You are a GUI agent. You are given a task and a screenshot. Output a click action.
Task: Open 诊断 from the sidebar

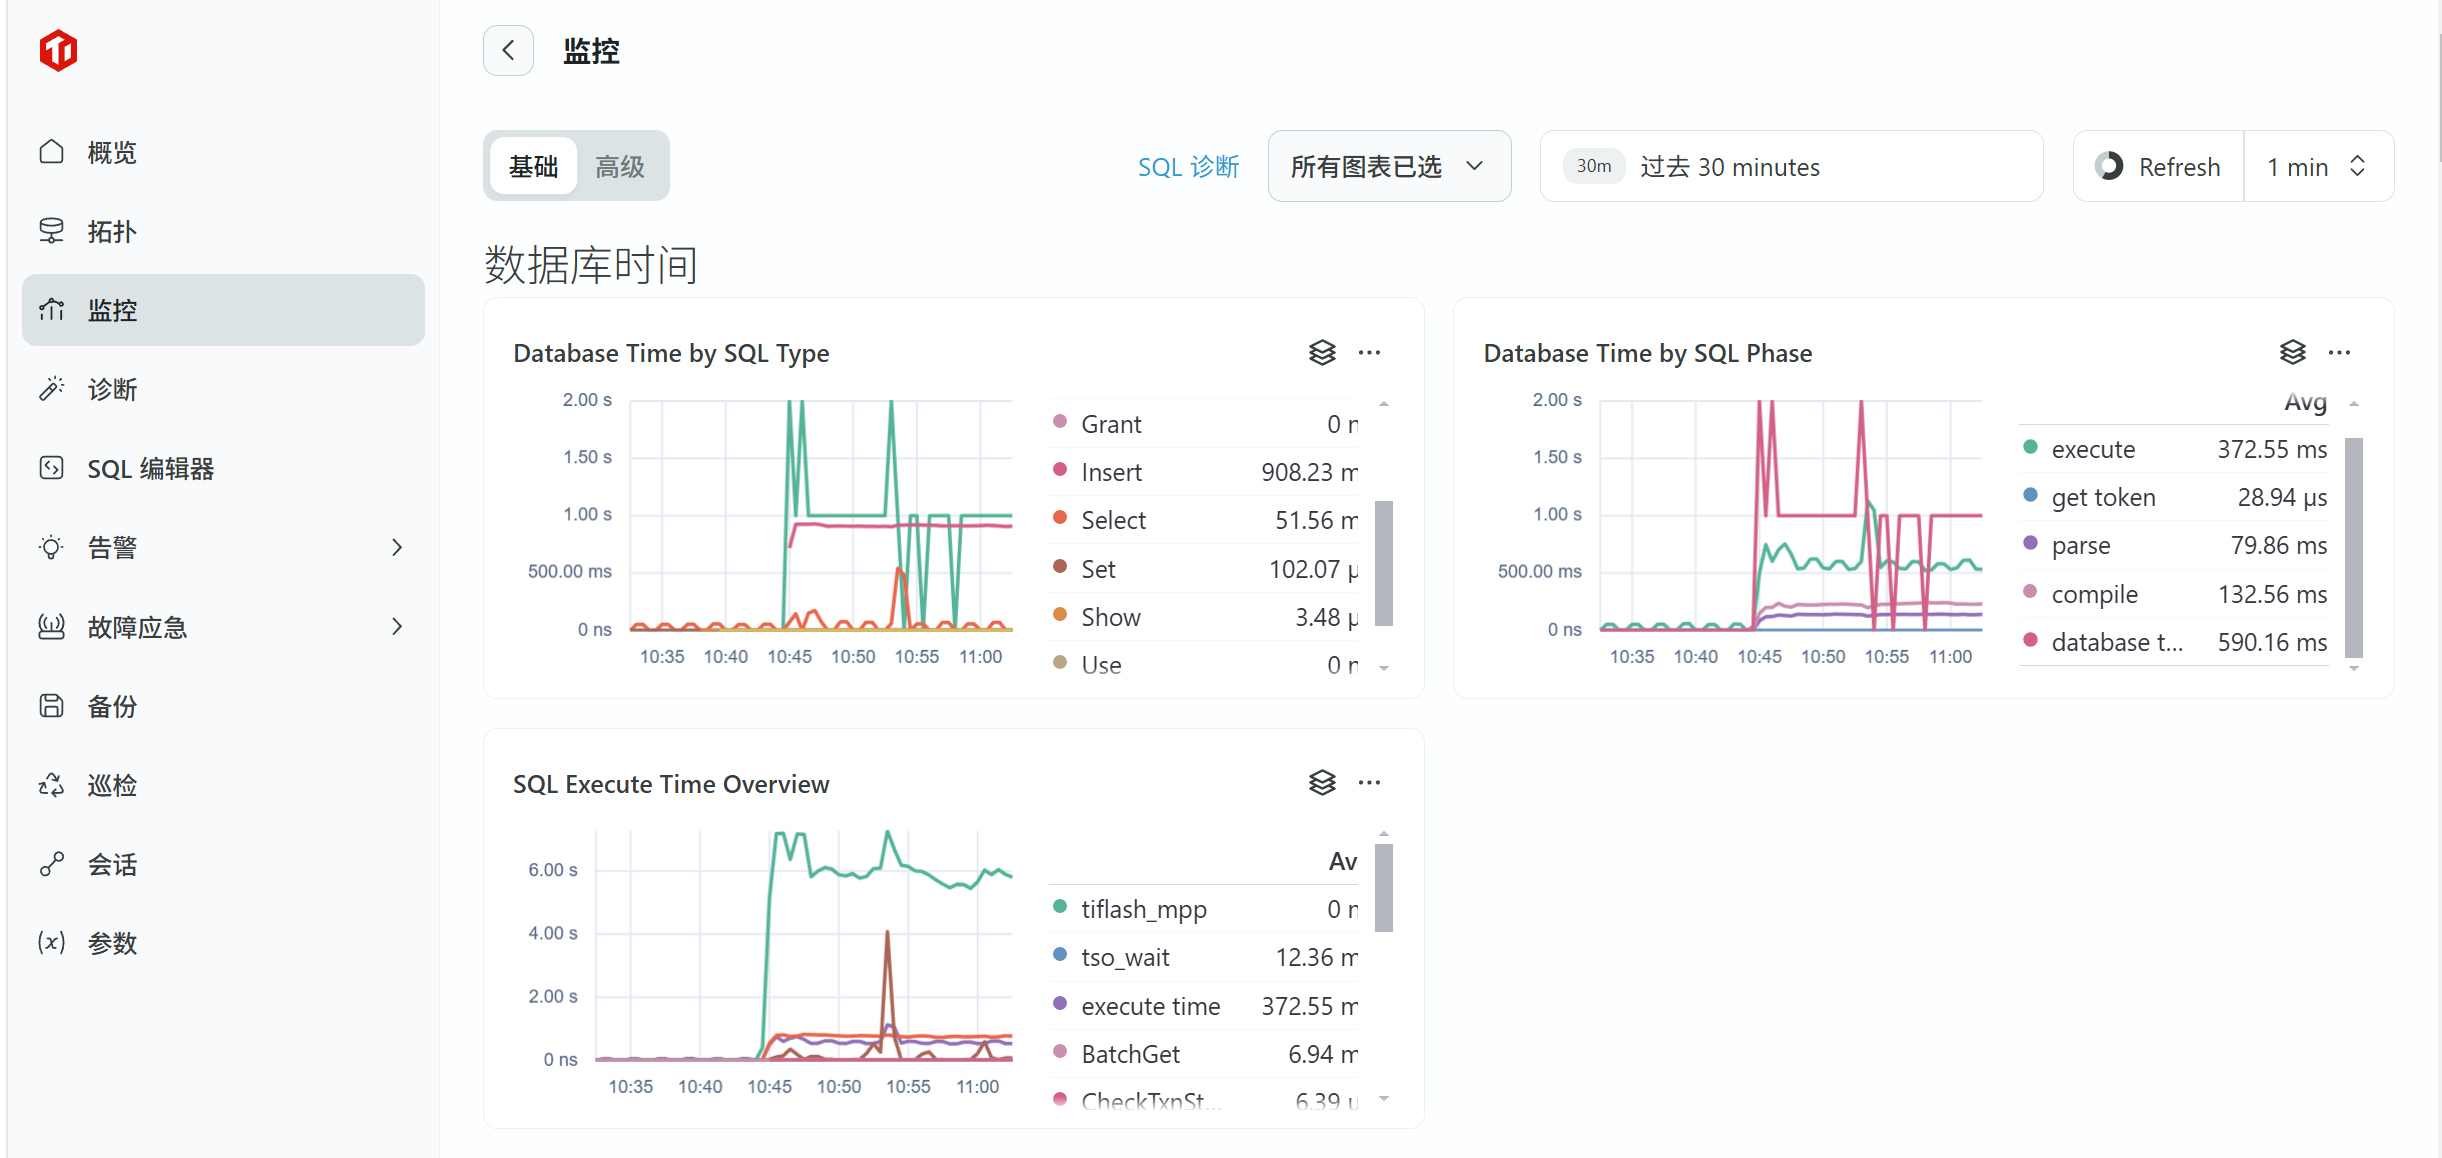coord(112,389)
